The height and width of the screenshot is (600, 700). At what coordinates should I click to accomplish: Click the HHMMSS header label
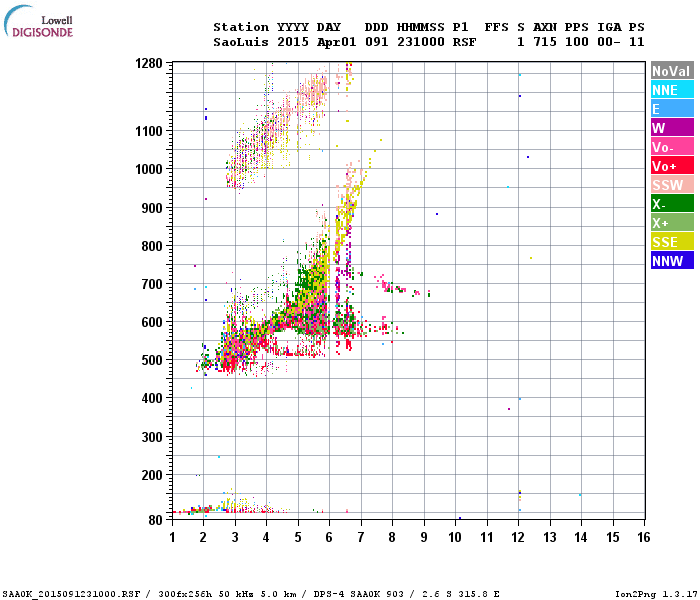[x=421, y=27]
